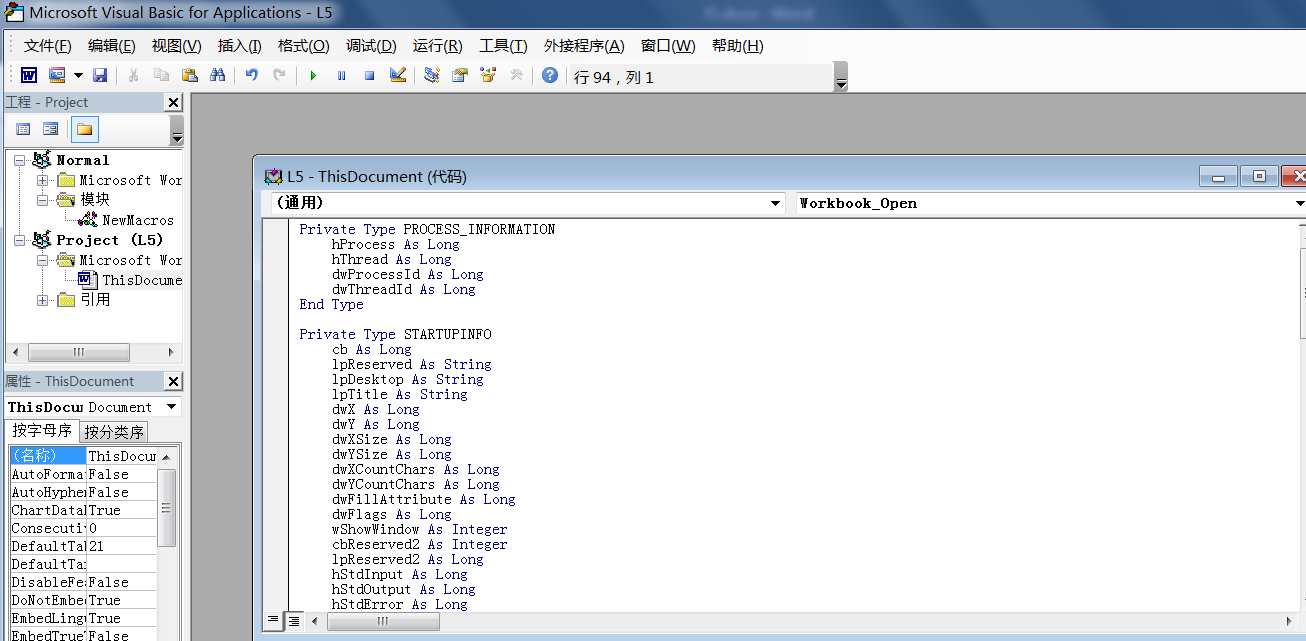1306x641 pixels.
Task: Collapse the 模块 folder node
Action: click(43, 200)
